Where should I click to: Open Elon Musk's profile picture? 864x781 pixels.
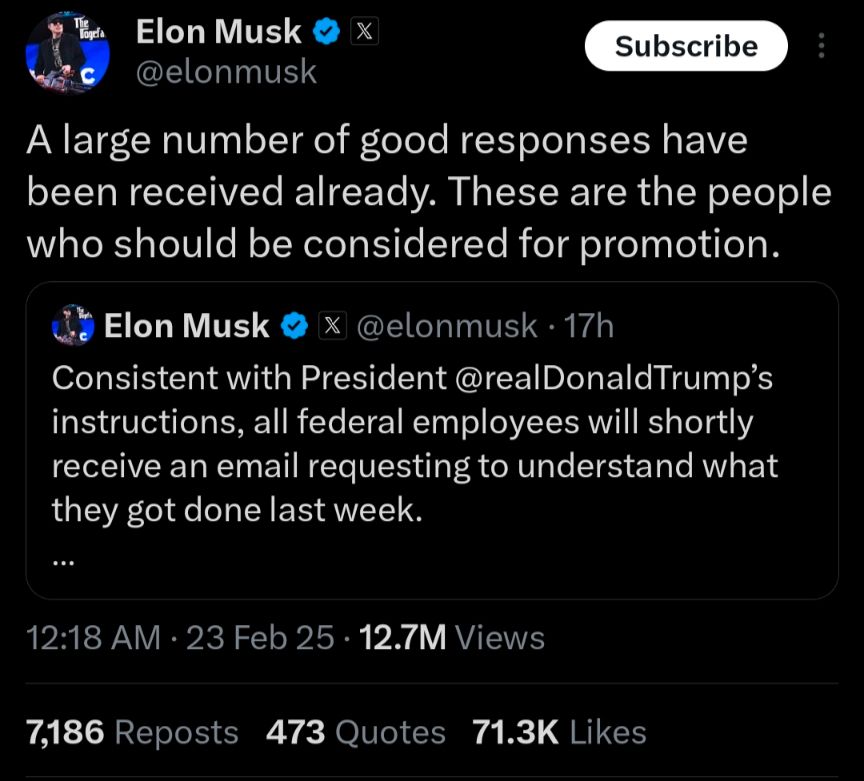67,53
